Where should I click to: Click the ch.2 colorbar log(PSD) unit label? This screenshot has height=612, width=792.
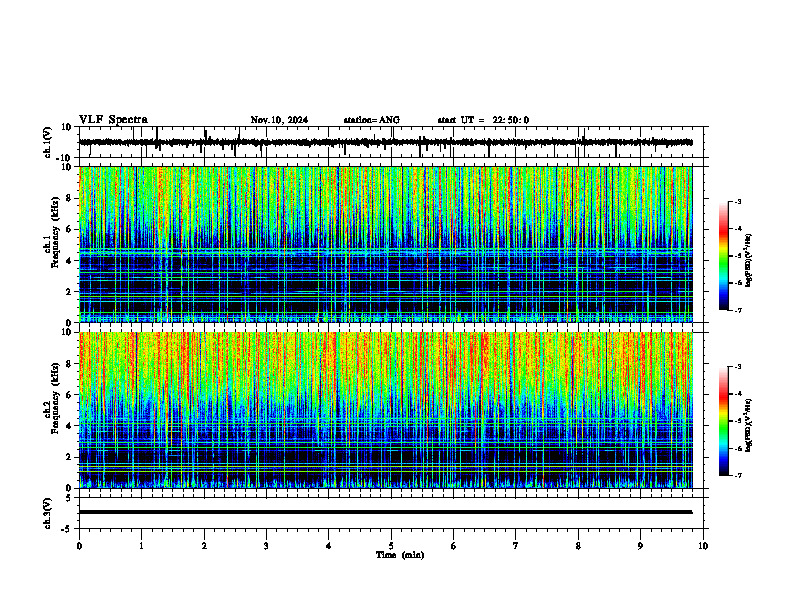click(749, 425)
